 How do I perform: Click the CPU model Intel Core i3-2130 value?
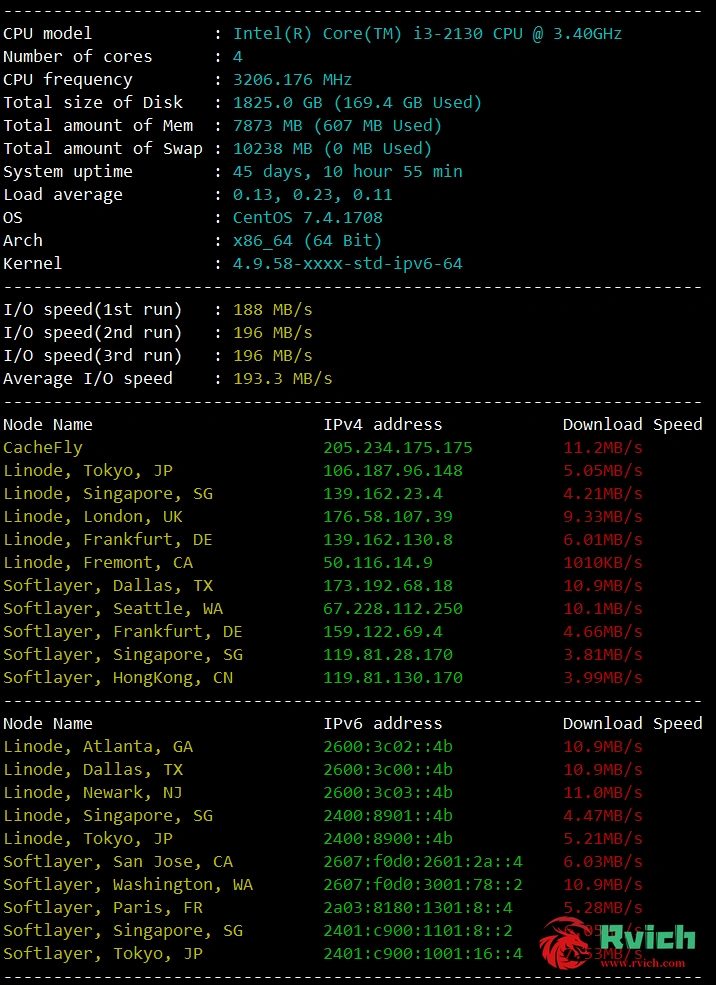click(427, 33)
